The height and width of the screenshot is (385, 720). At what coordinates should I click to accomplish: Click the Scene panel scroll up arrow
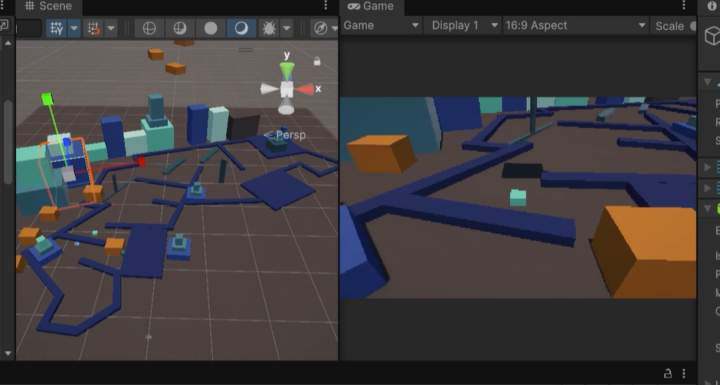[8, 43]
